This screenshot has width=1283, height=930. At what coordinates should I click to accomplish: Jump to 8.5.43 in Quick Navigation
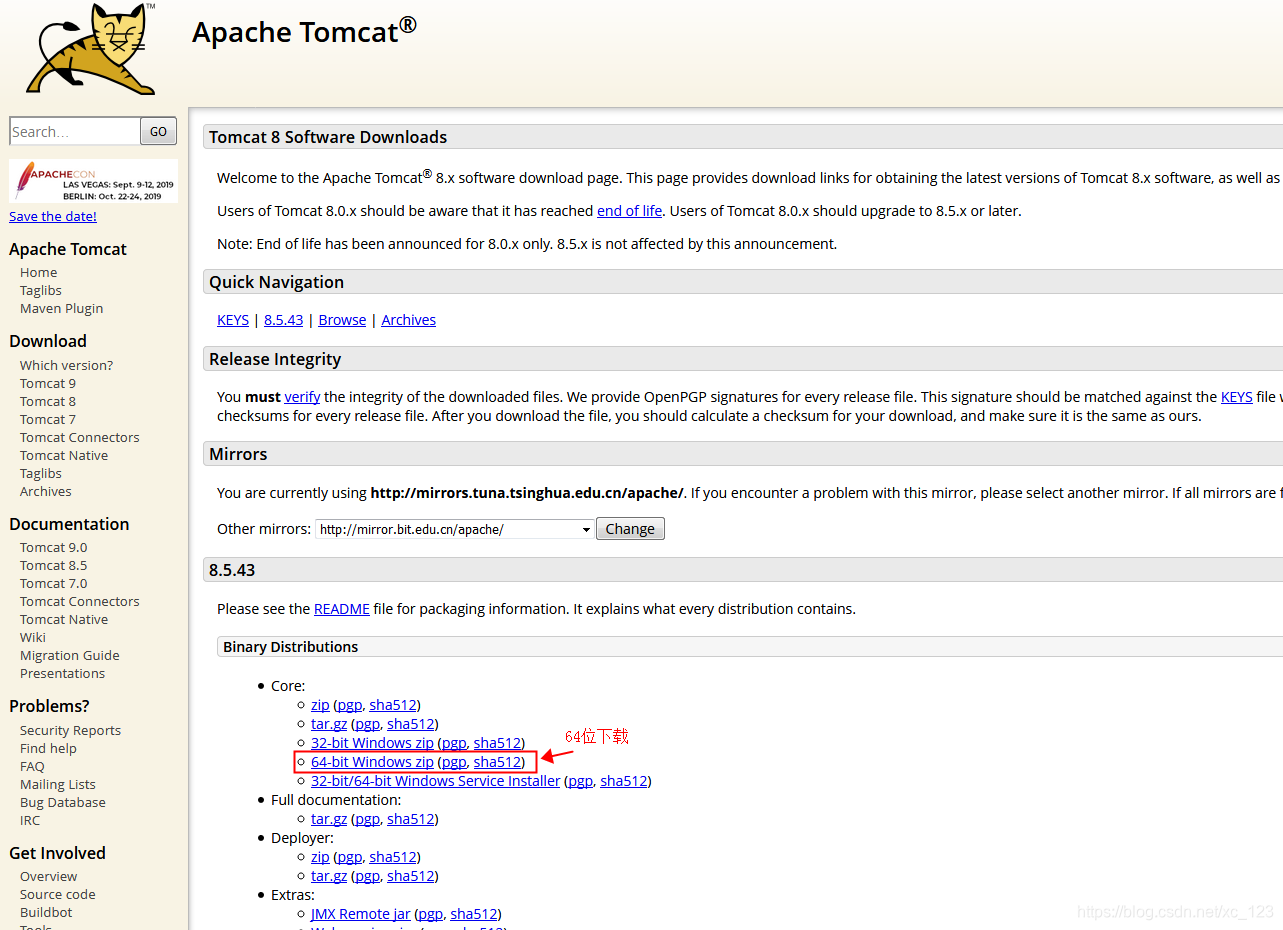click(283, 320)
